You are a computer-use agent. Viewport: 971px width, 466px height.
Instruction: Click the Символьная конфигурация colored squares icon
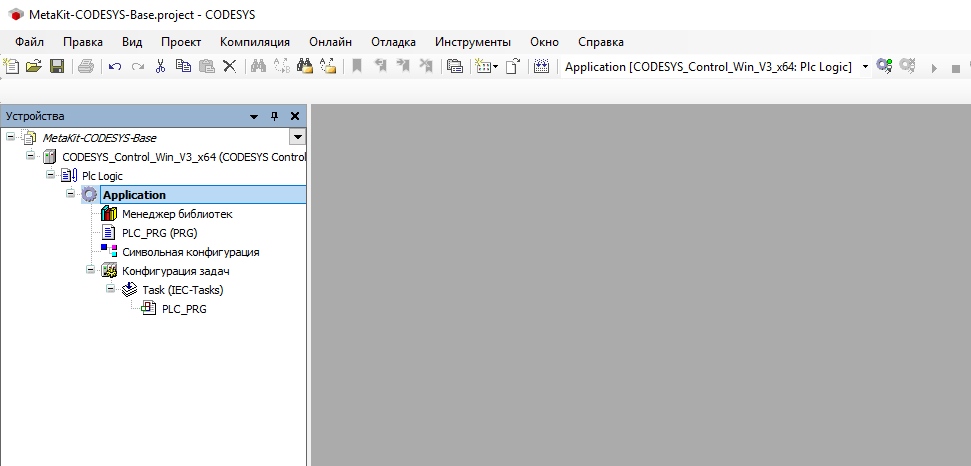(x=109, y=251)
